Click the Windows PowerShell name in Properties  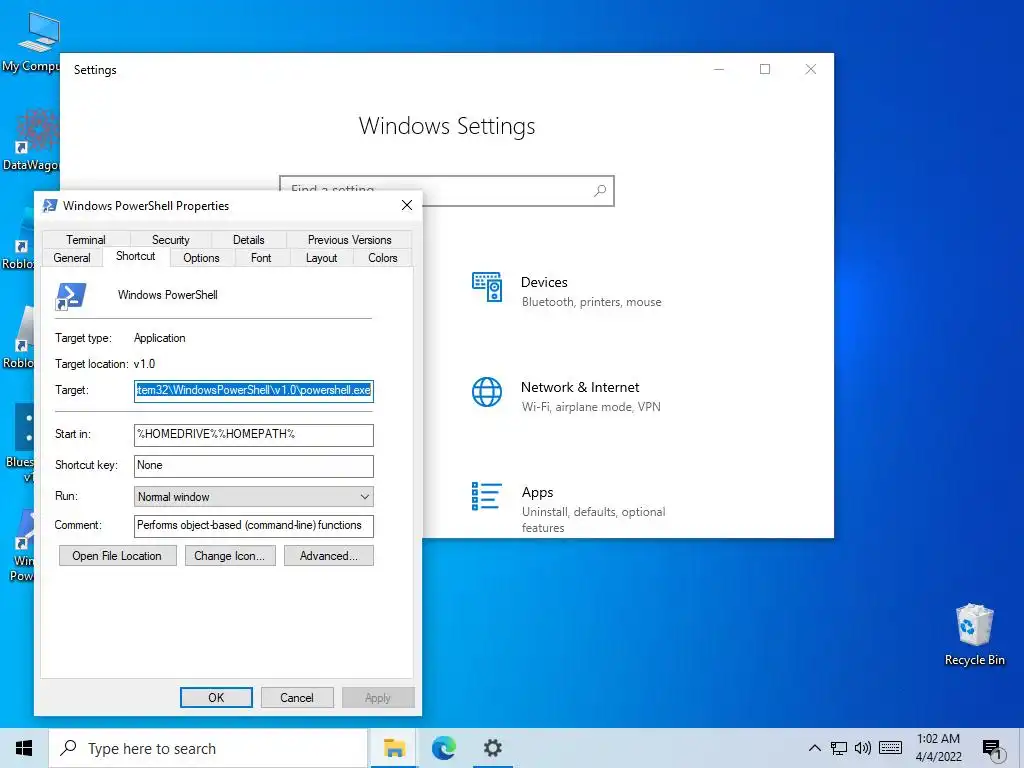point(168,295)
